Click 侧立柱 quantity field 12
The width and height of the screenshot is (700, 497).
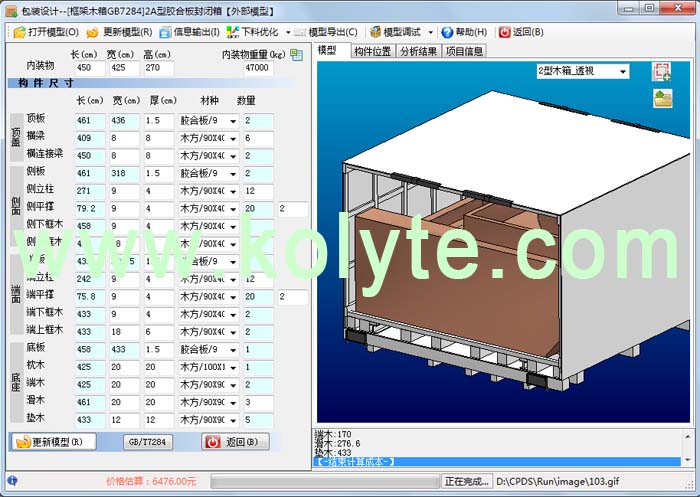tap(258, 191)
